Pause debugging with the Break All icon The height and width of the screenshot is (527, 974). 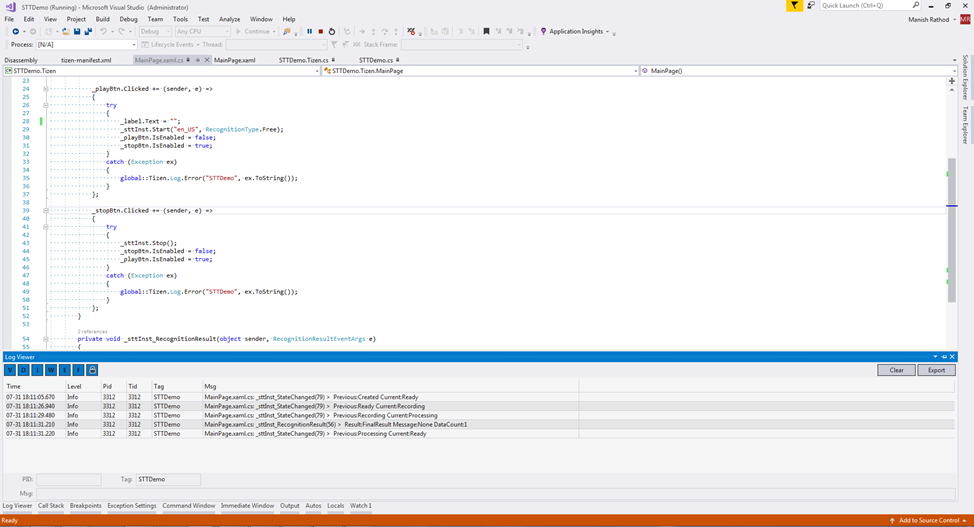coord(309,31)
